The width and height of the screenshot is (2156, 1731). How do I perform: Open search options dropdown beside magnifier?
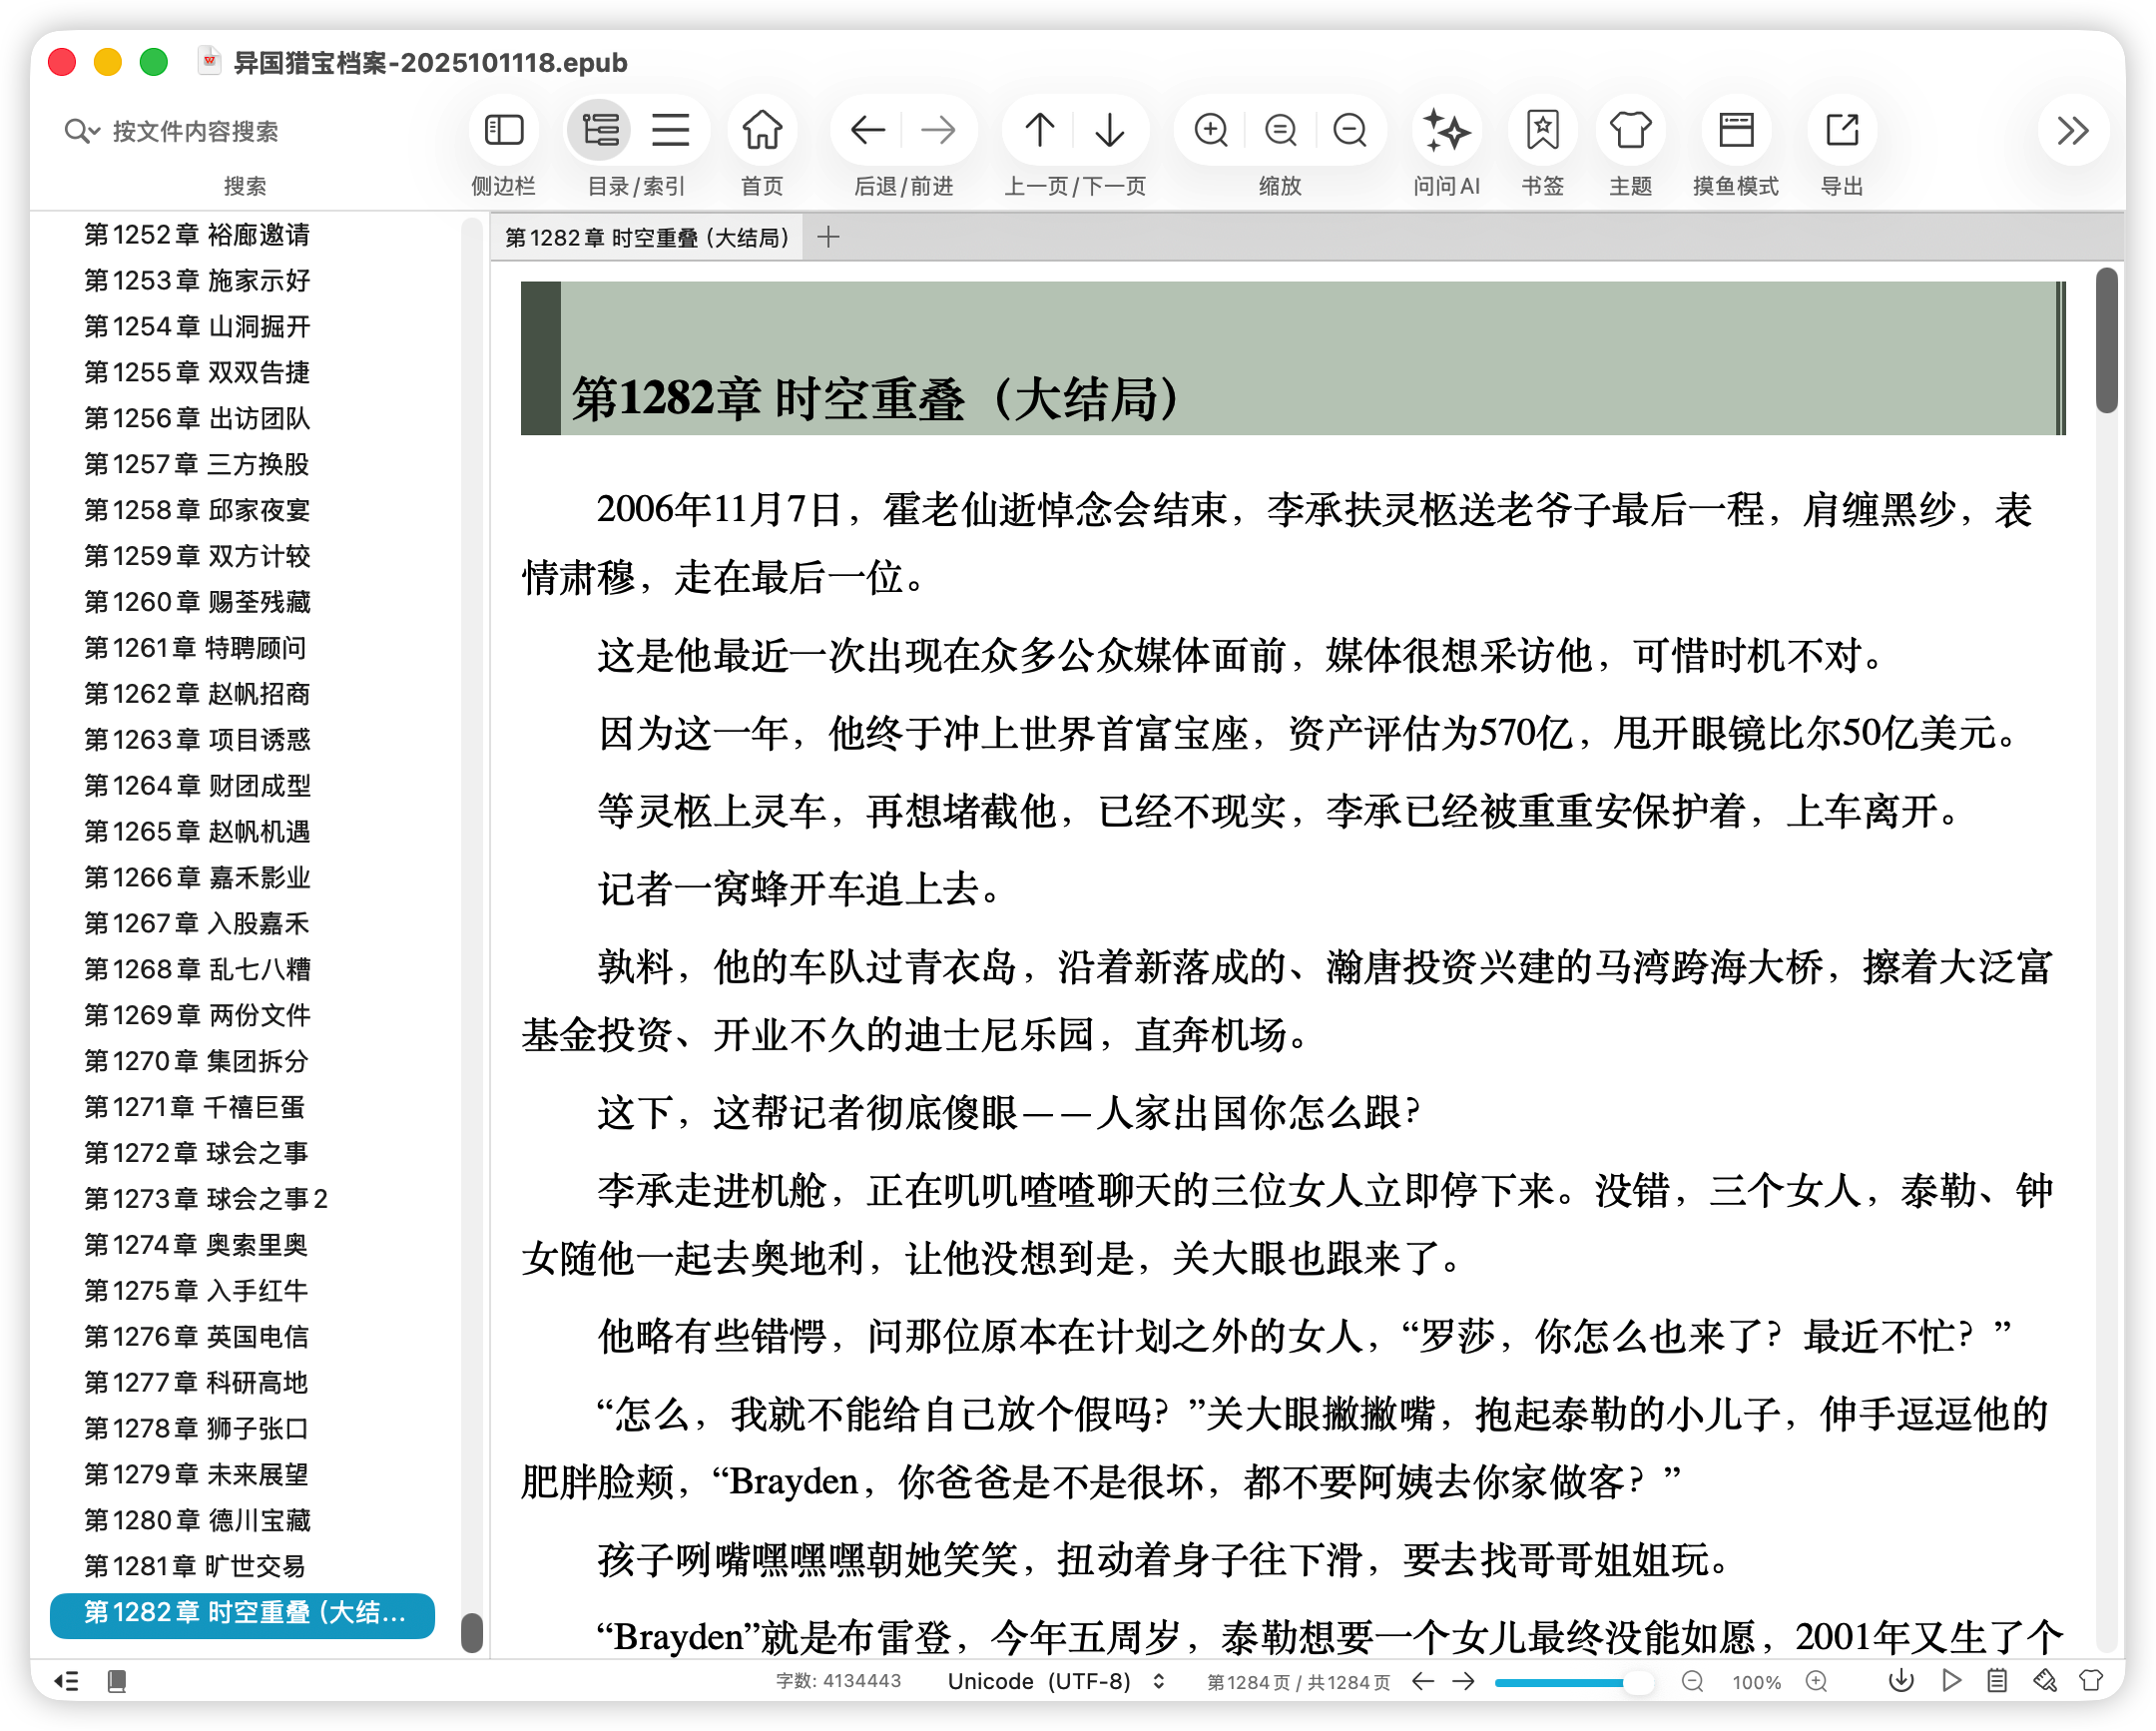96,132
